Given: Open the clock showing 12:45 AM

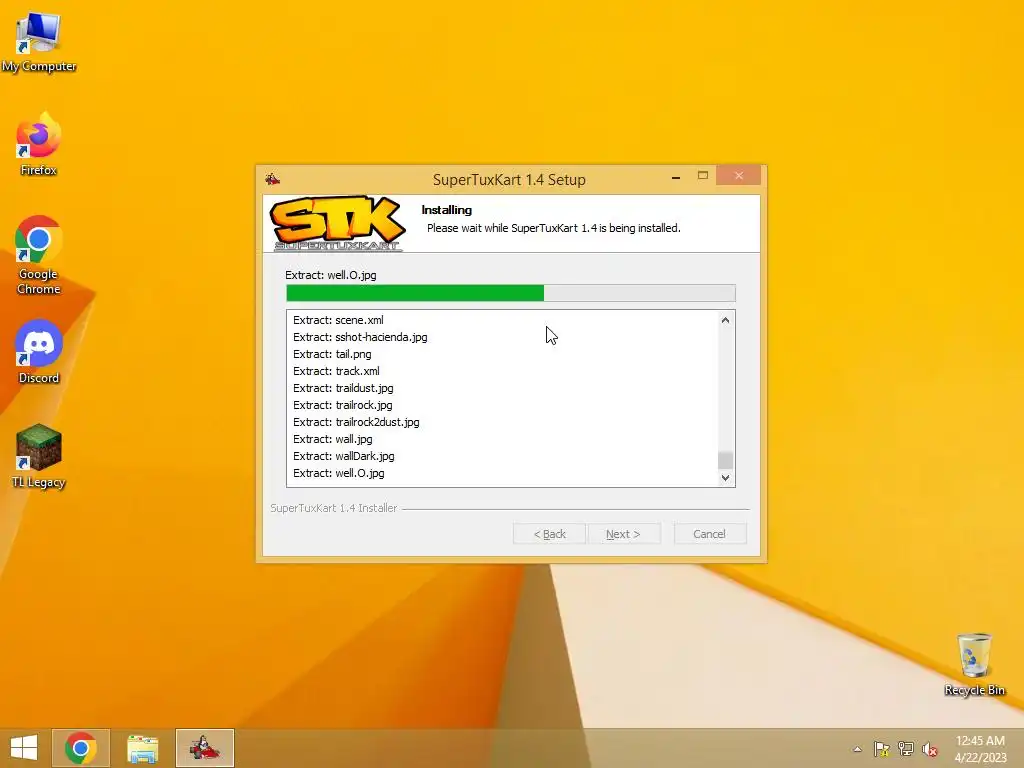Looking at the screenshot, I should coord(980,748).
